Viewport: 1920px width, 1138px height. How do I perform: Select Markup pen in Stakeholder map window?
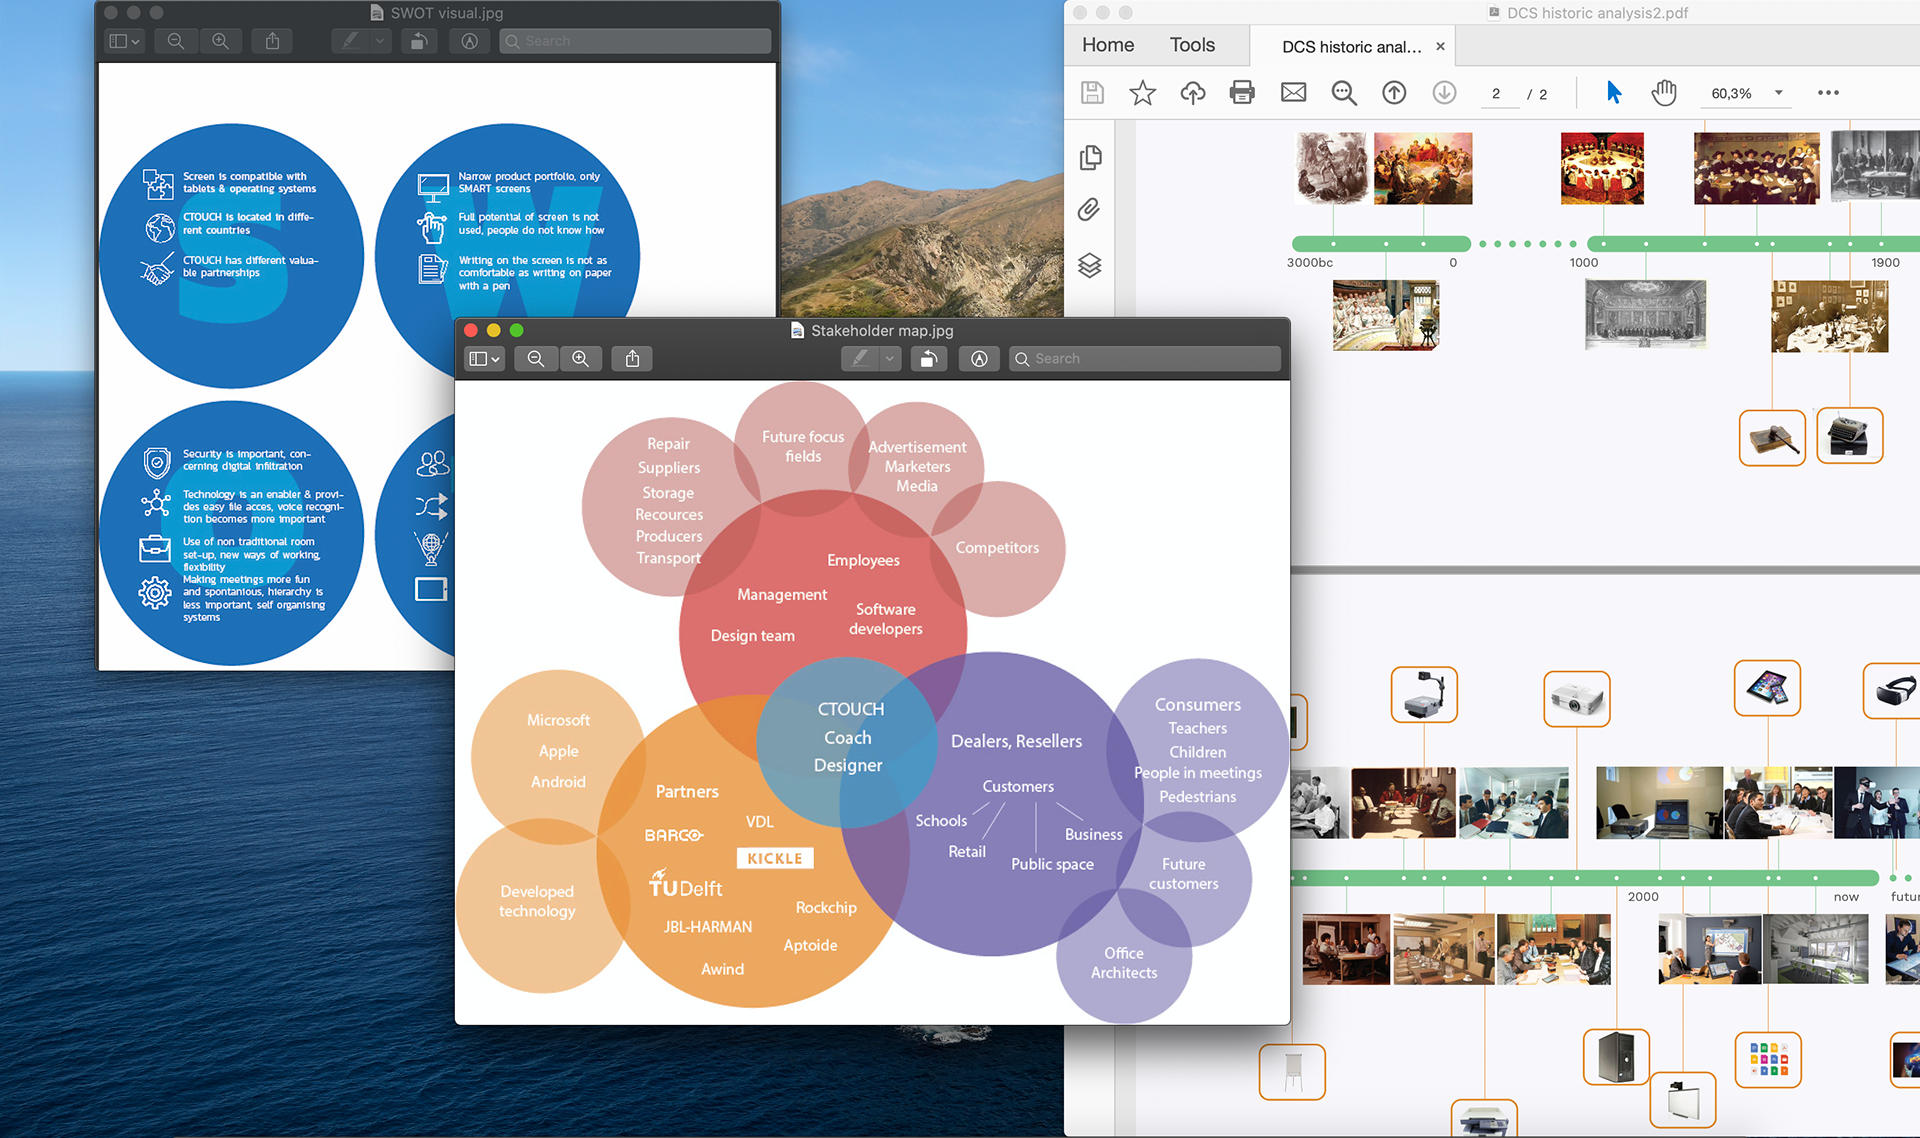tap(860, 359)
